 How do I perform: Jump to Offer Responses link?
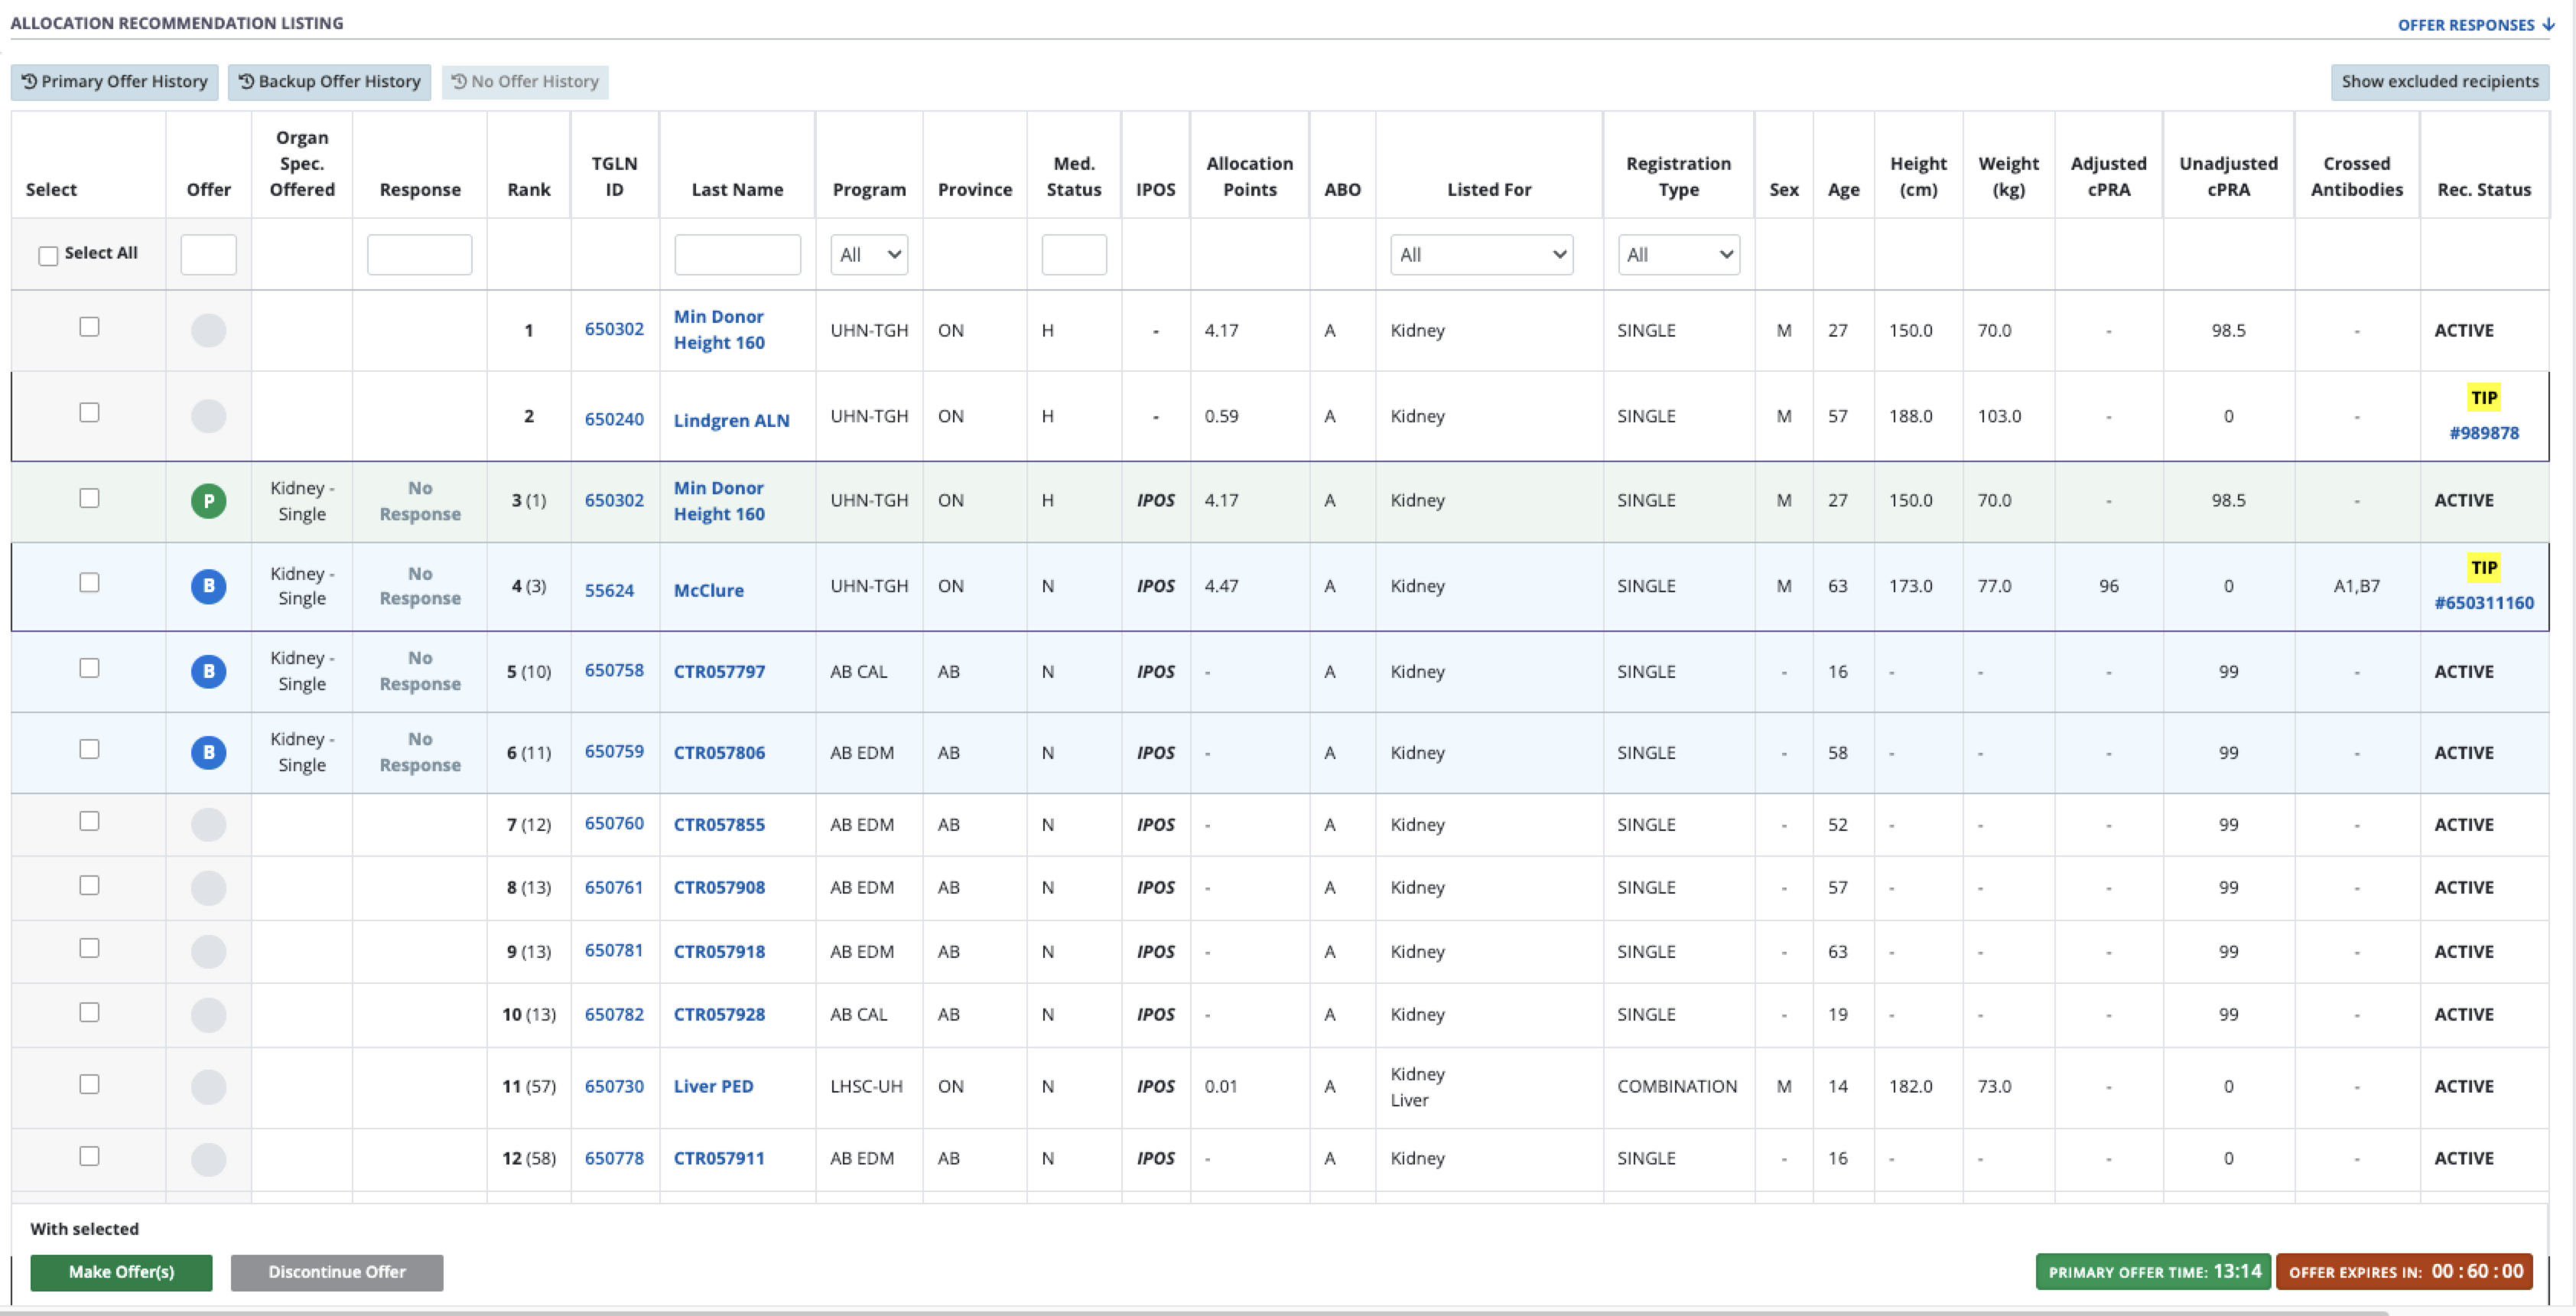(2474, 25)
